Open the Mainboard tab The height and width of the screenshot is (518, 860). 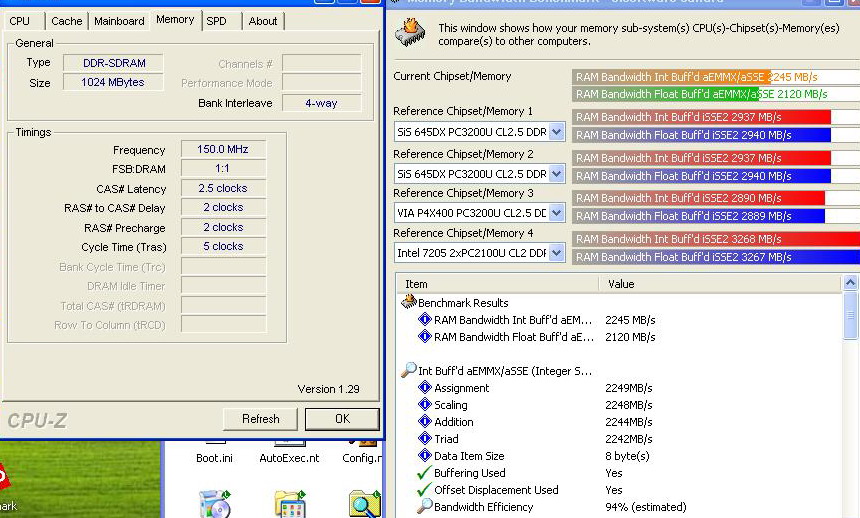point(119,21)
